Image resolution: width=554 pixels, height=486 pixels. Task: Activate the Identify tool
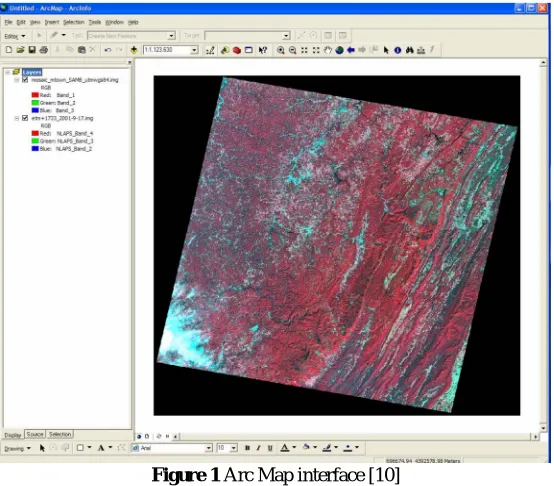[398, 50]
